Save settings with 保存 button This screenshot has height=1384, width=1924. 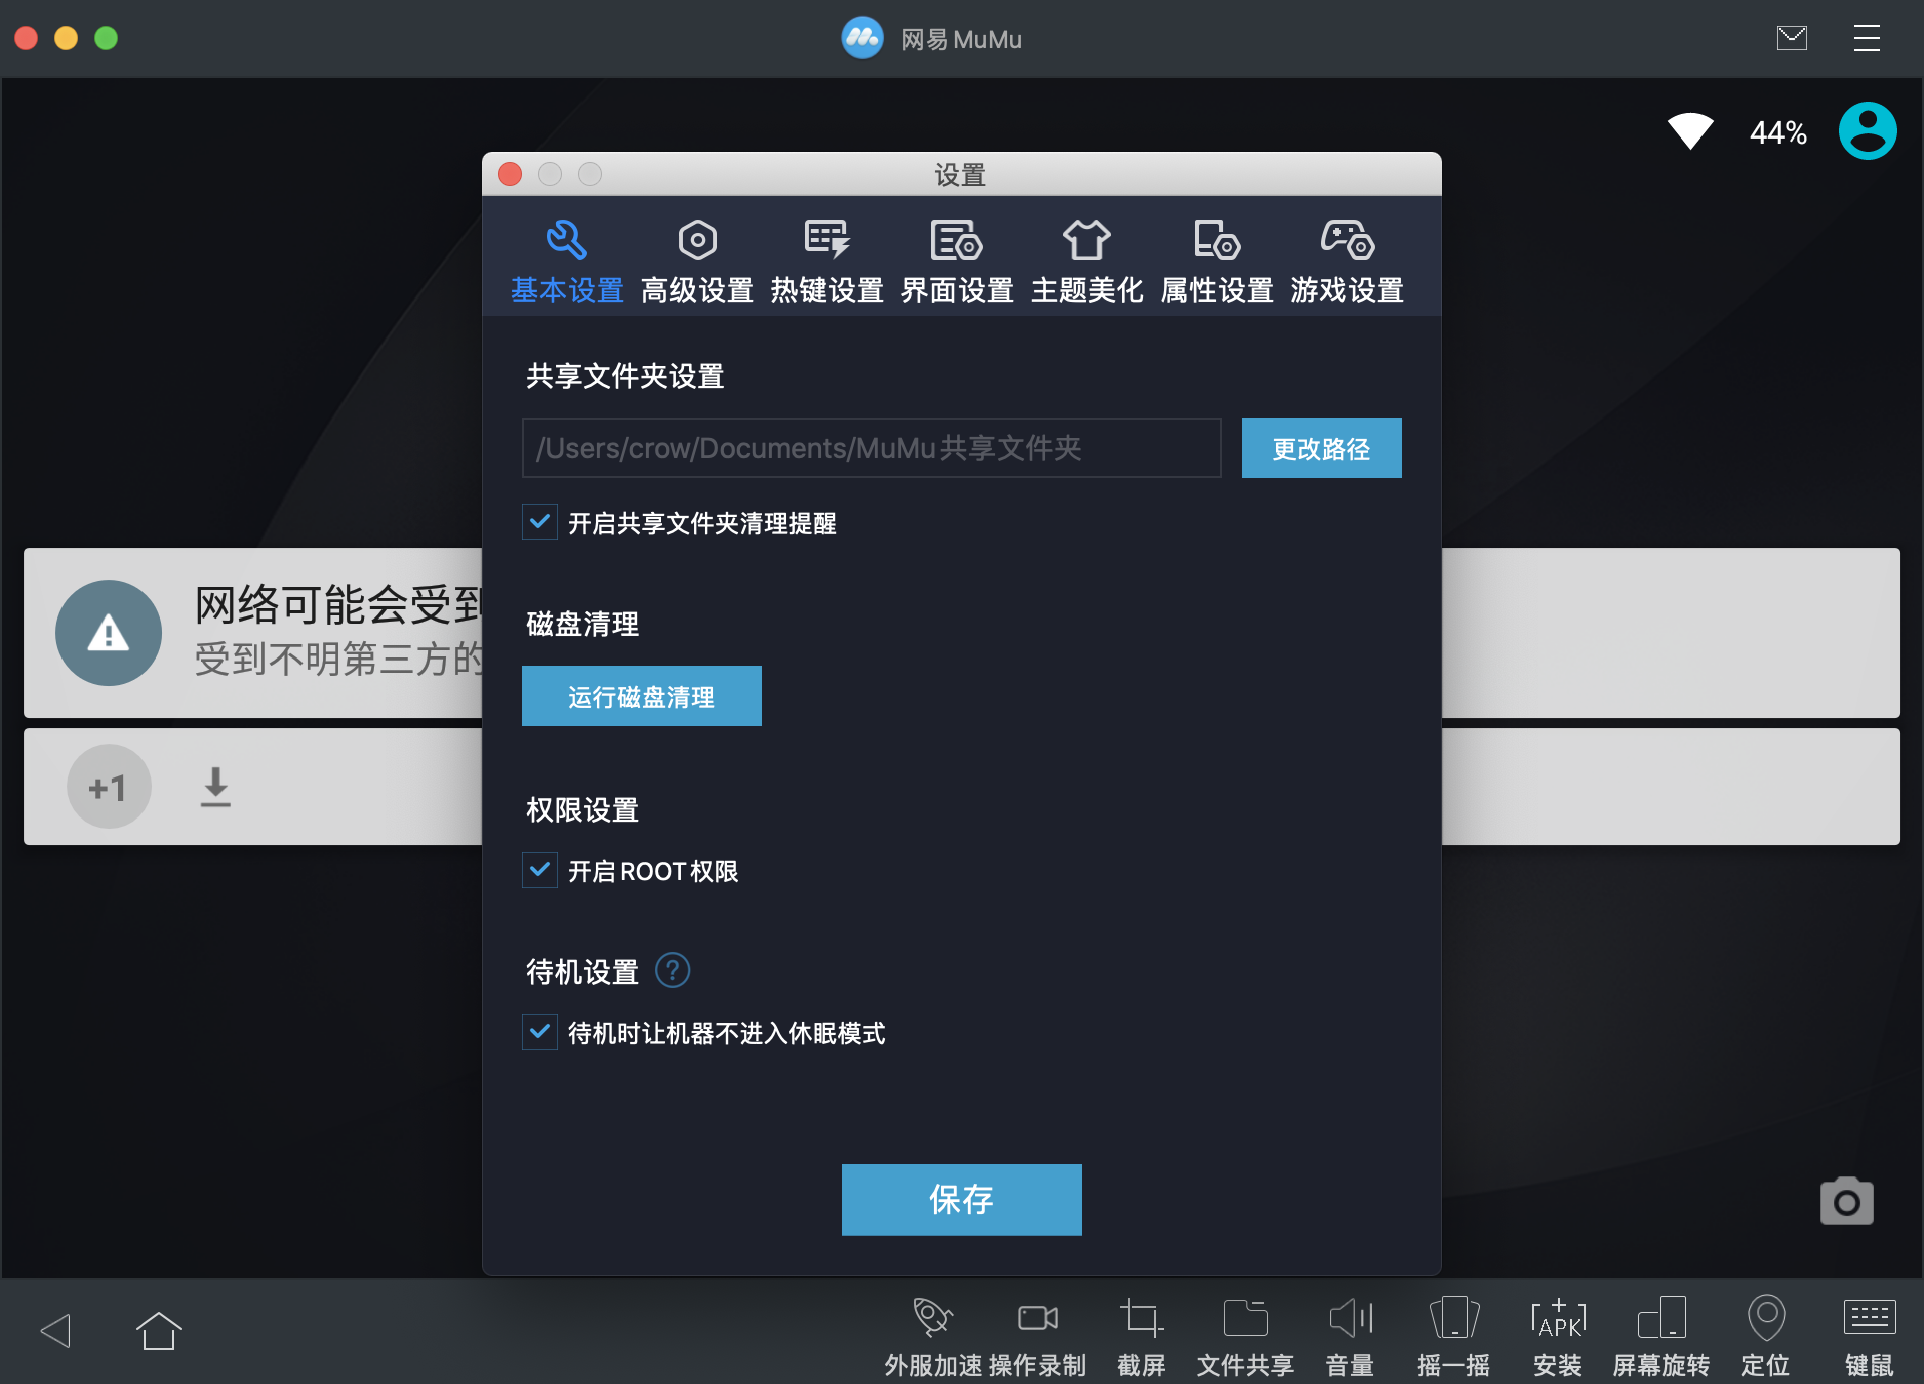961,1199
